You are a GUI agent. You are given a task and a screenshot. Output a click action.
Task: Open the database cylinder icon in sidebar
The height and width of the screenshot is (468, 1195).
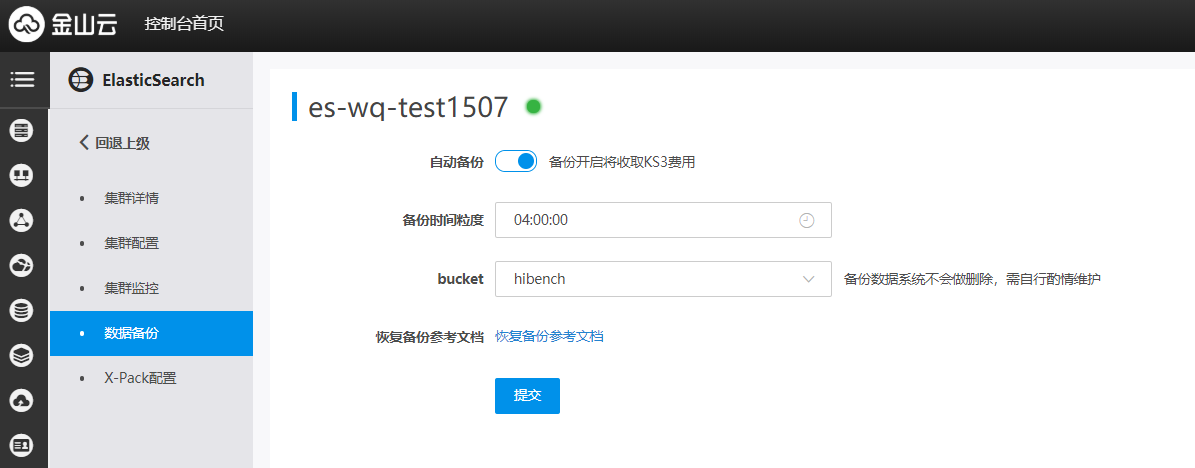tap(21, 310)
